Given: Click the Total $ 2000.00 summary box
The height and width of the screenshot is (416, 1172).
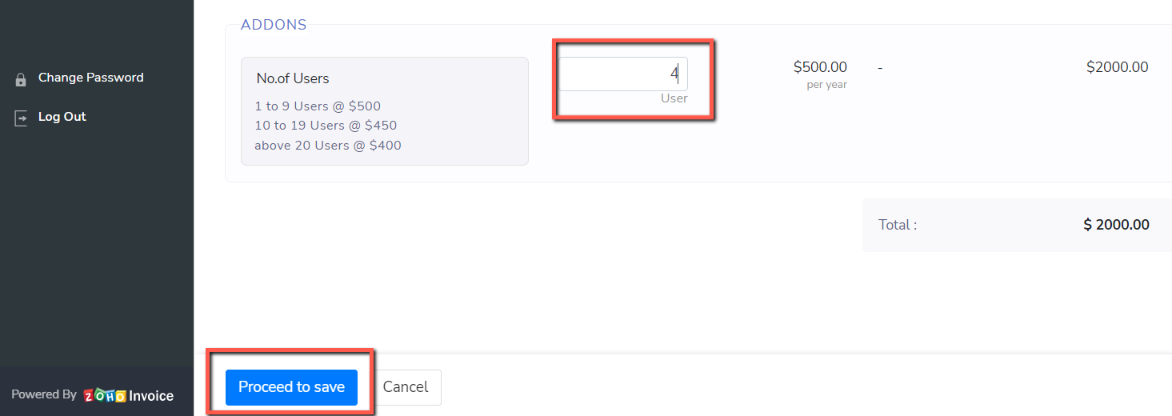Looking at the screenshot, I should (x=1016, y=225).
